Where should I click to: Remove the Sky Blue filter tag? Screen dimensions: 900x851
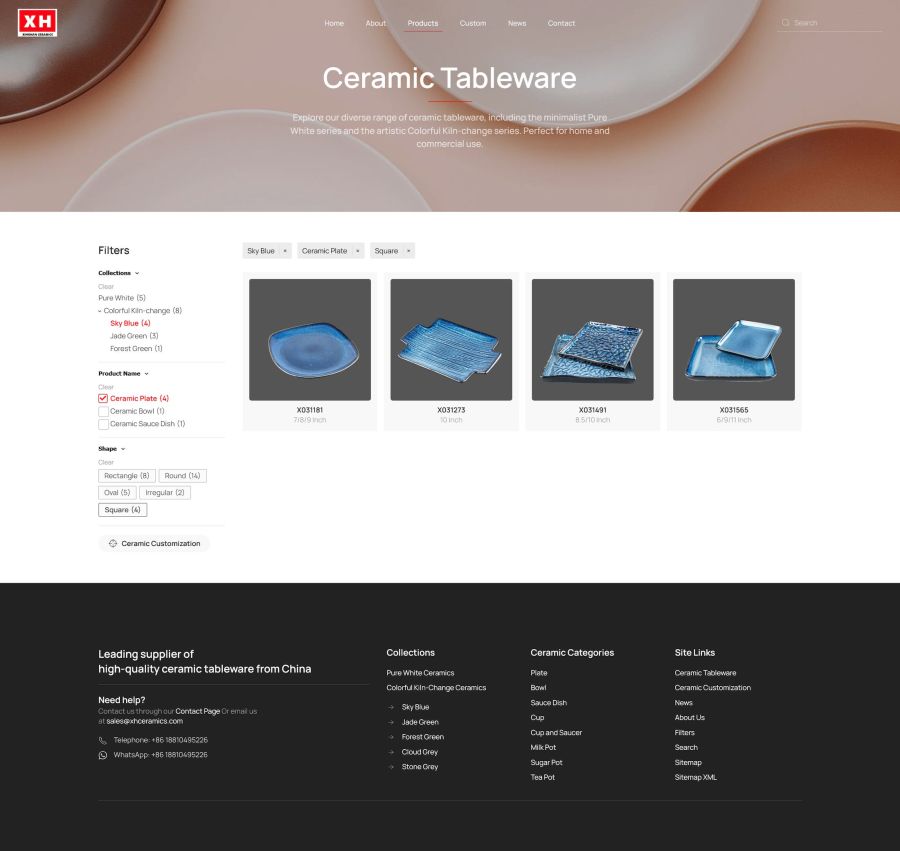pyautogui.click(x=284, y=251)
